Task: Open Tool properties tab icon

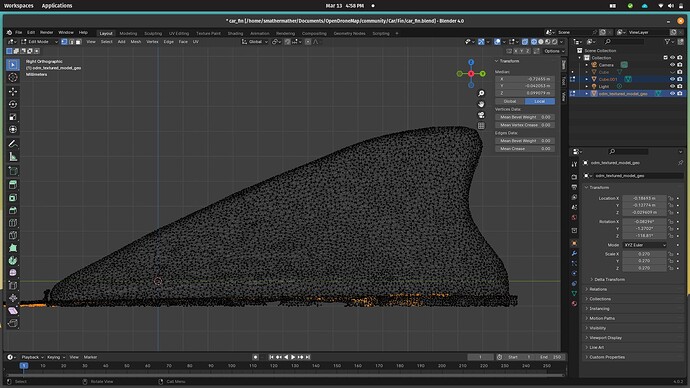Action: click(574, 164)
